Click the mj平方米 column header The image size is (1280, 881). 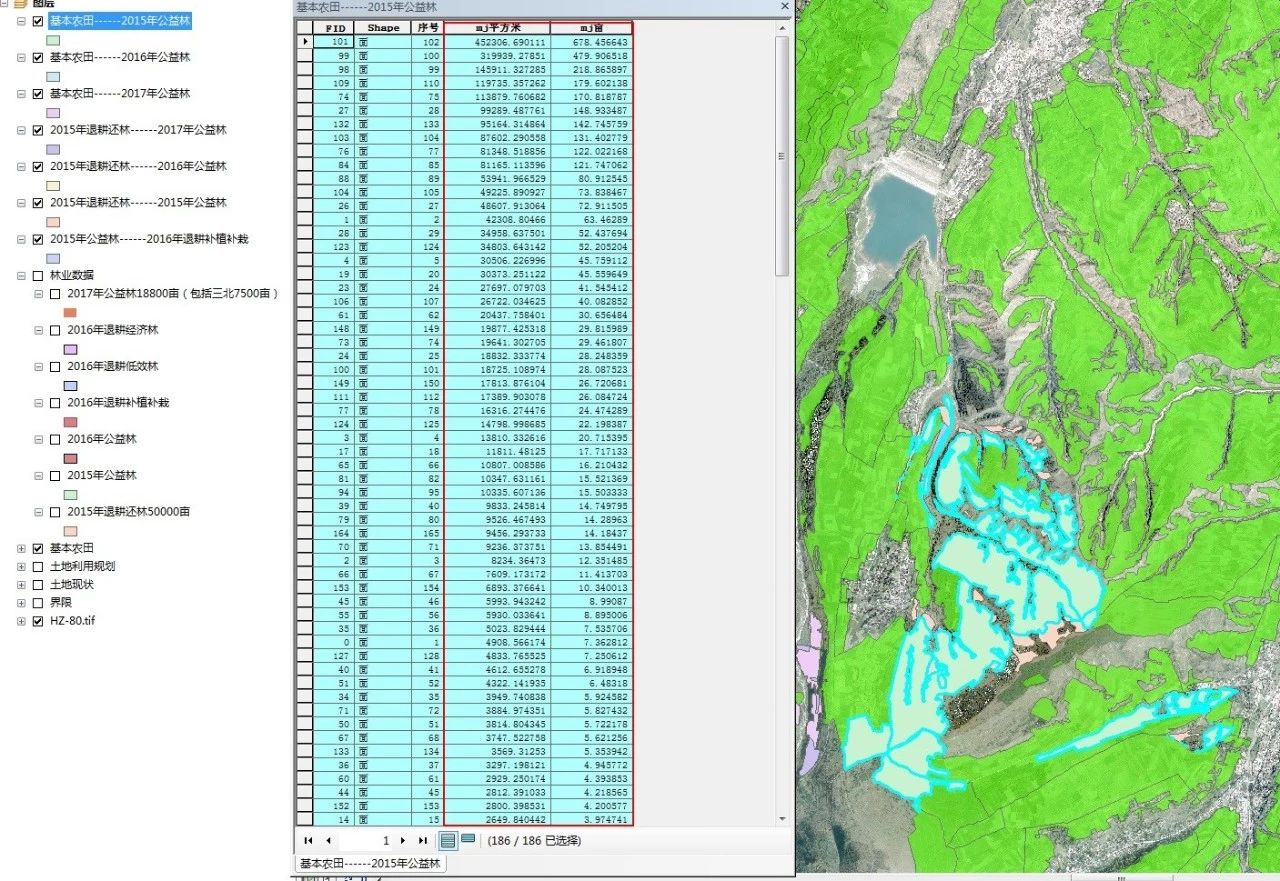pos(496,28)
